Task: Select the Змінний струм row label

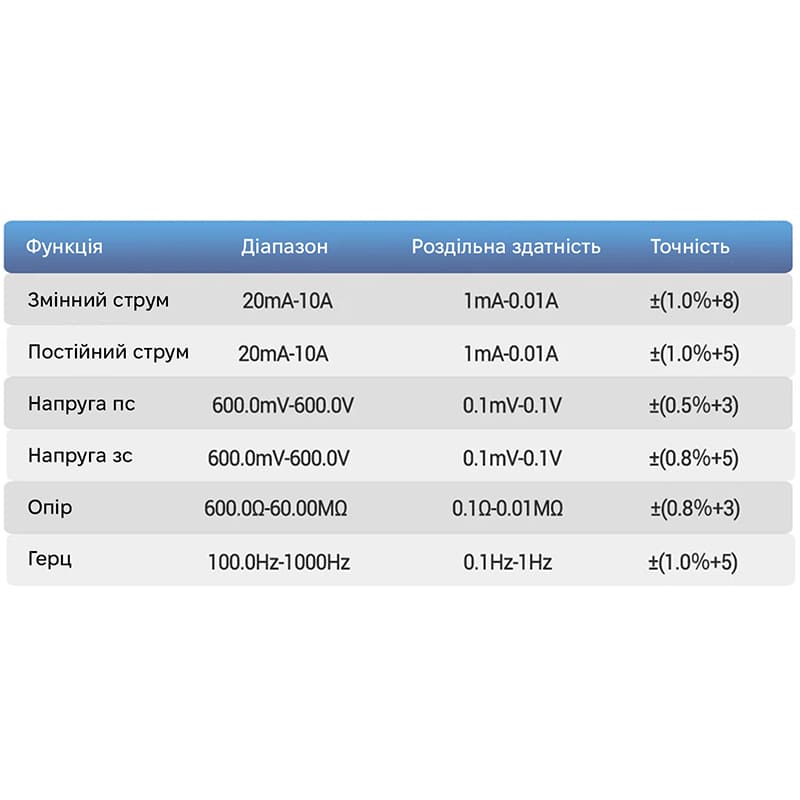Action: click(x=98, y=301)
